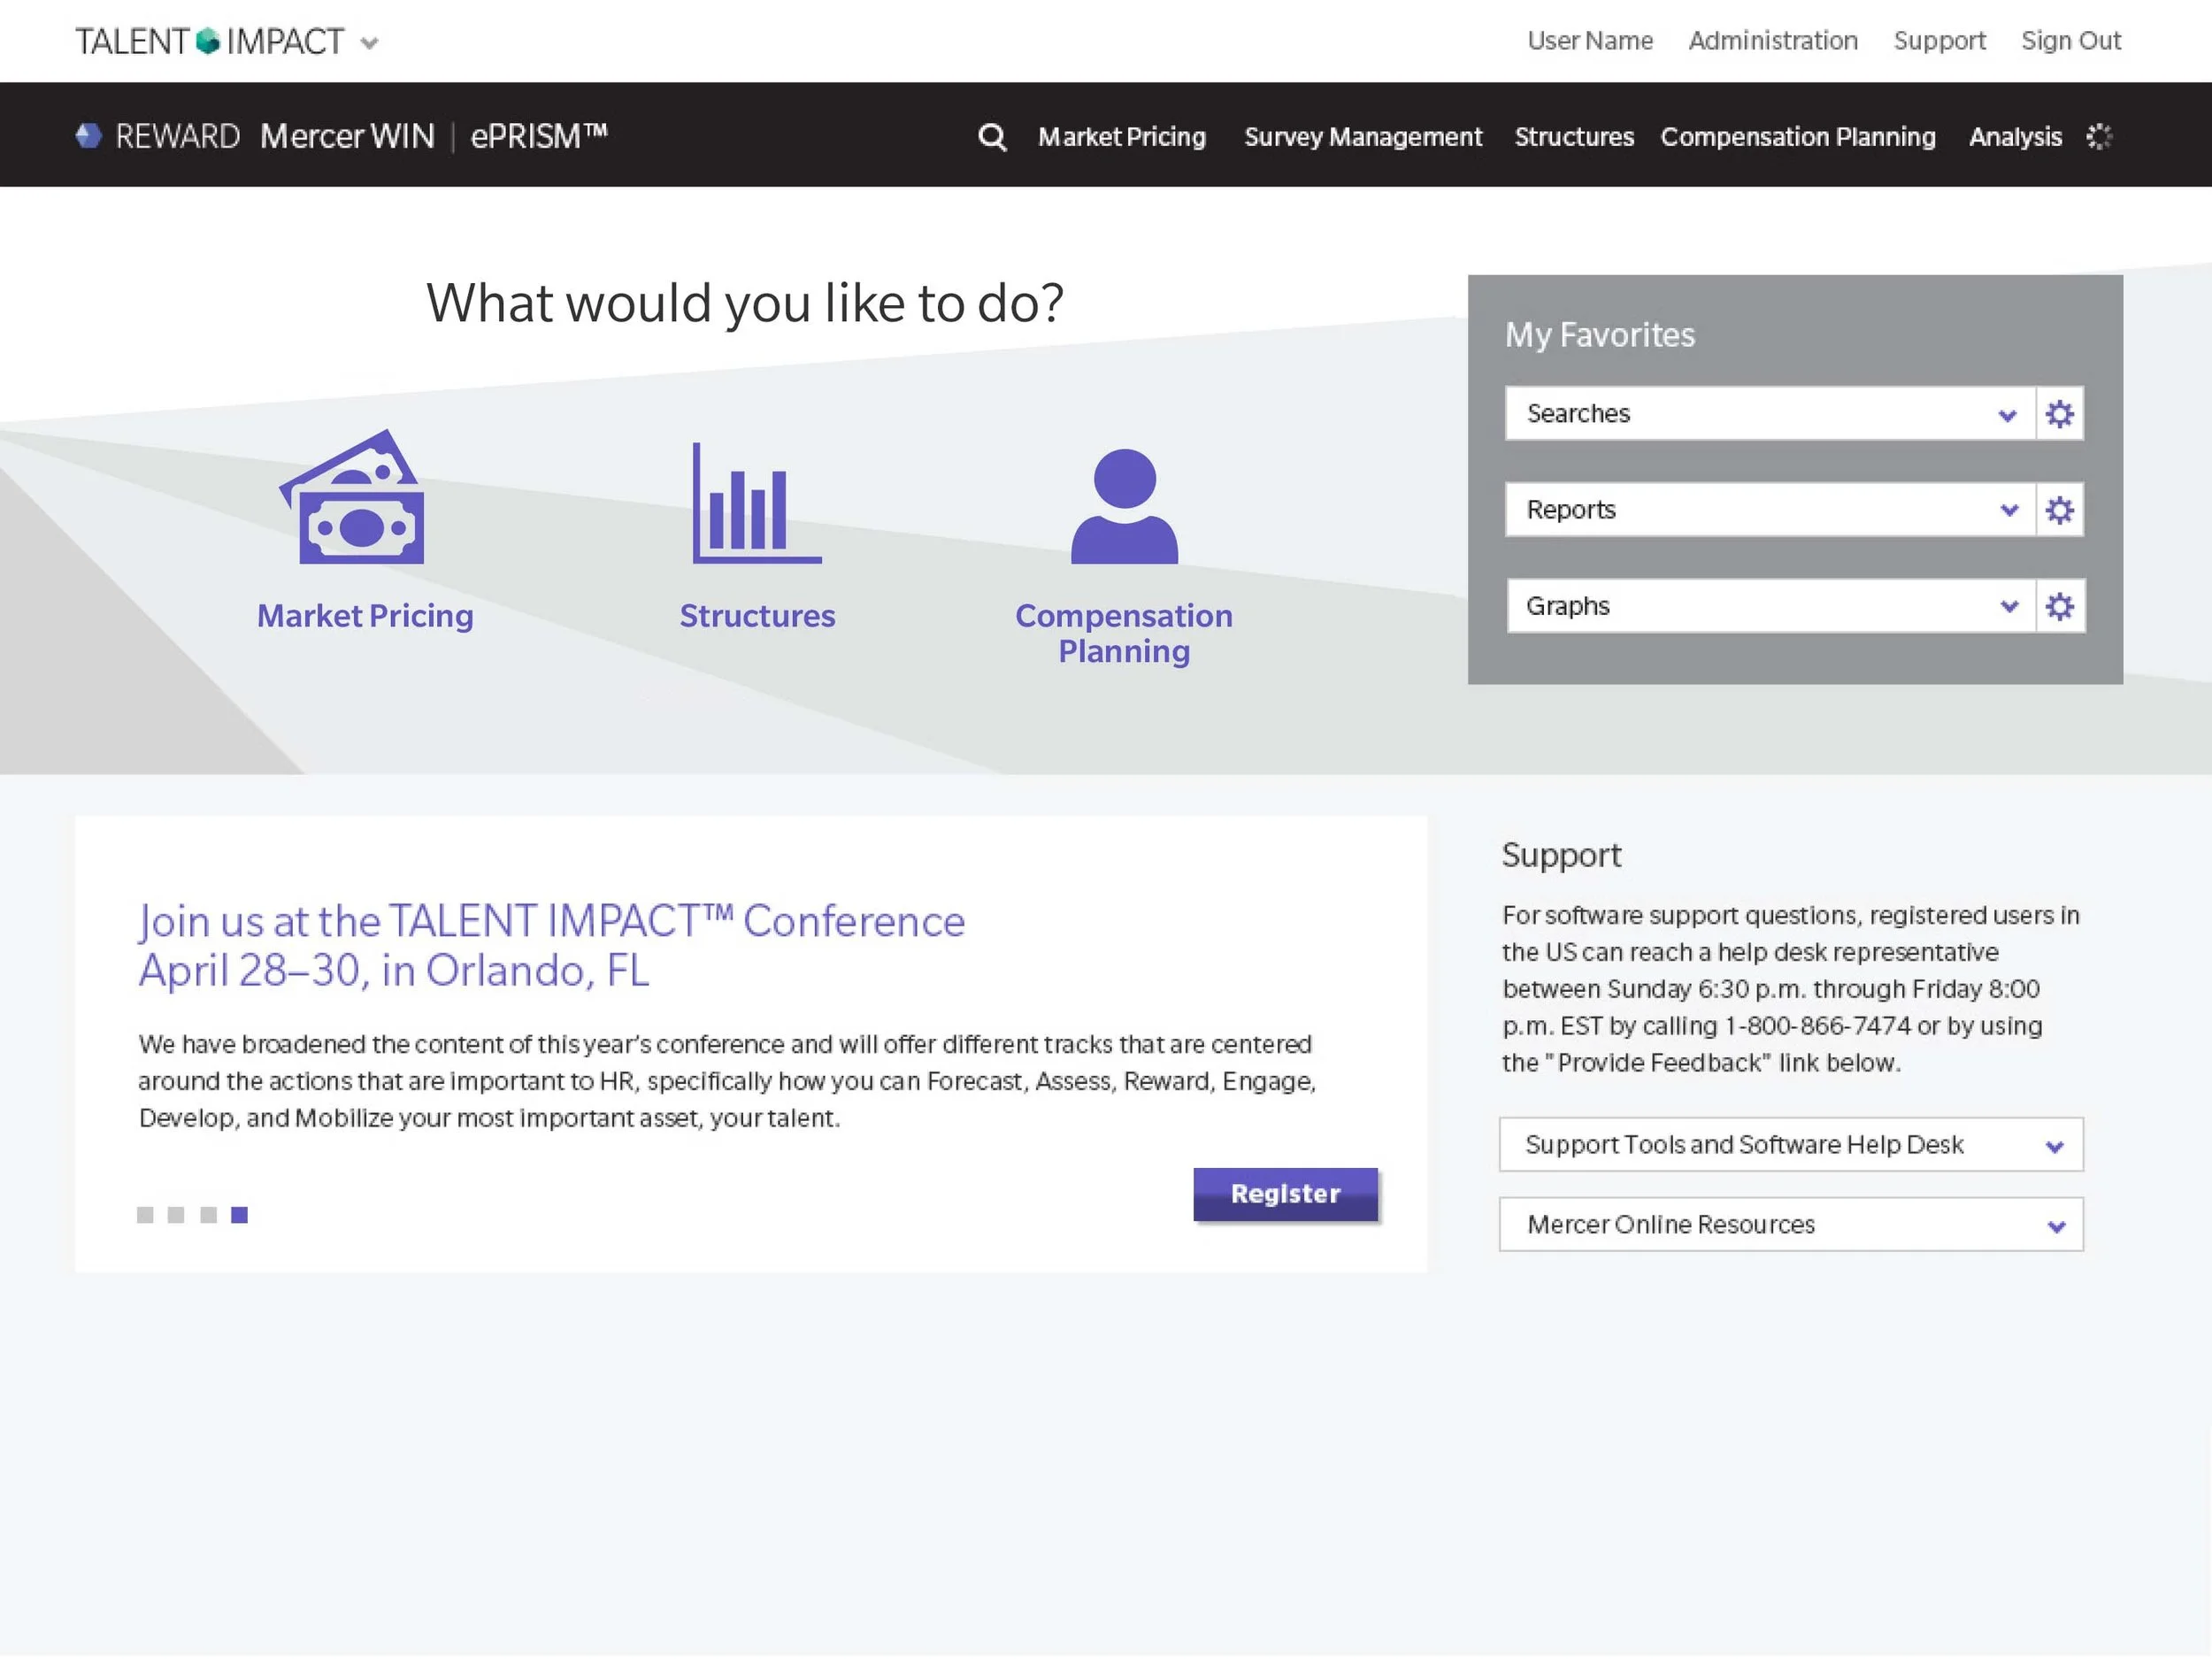This screenshot has width=2212, height=1659.
Task: Open settings gear for Reports favorites
Action: [2059, 510]
